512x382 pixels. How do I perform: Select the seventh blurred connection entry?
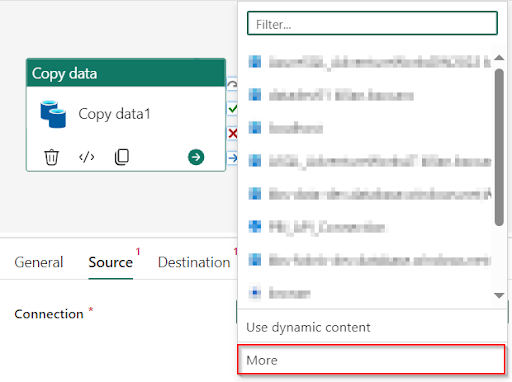369,260
